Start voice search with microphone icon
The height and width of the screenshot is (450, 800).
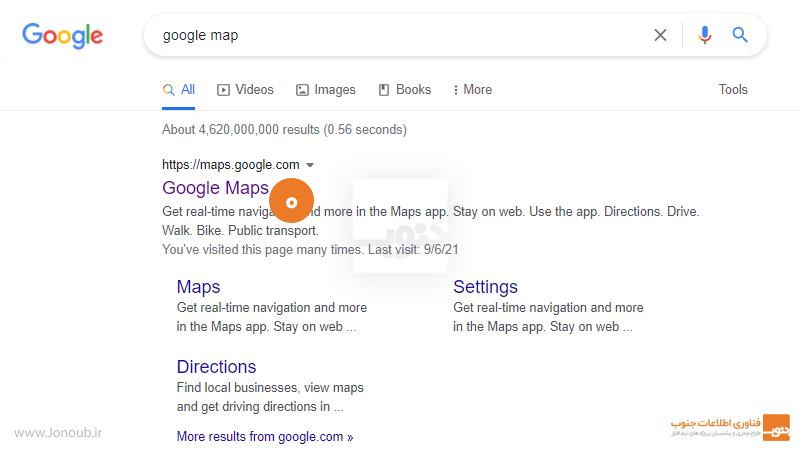[x=705, y=35]
